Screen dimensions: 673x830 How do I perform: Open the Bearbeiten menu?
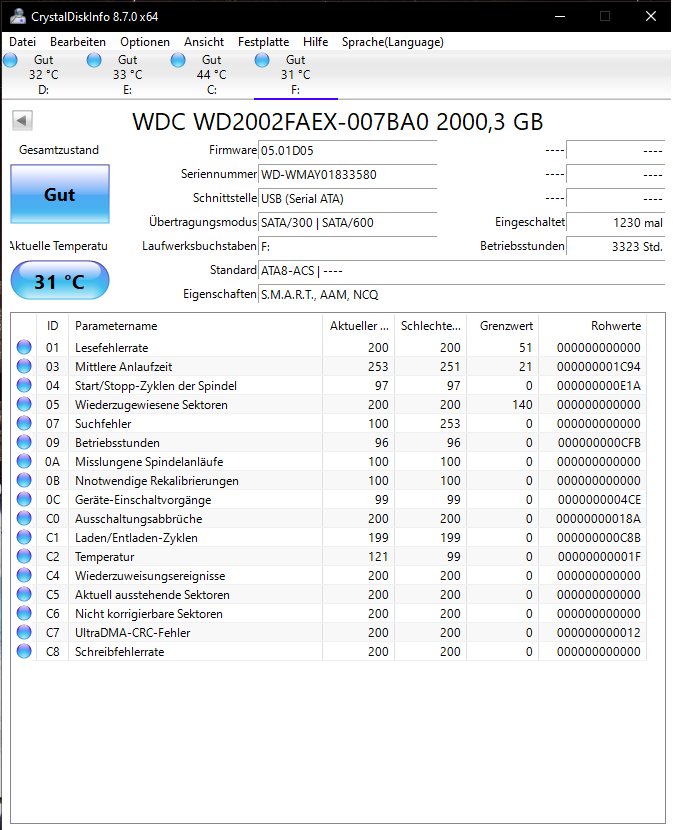coord(78,42)
